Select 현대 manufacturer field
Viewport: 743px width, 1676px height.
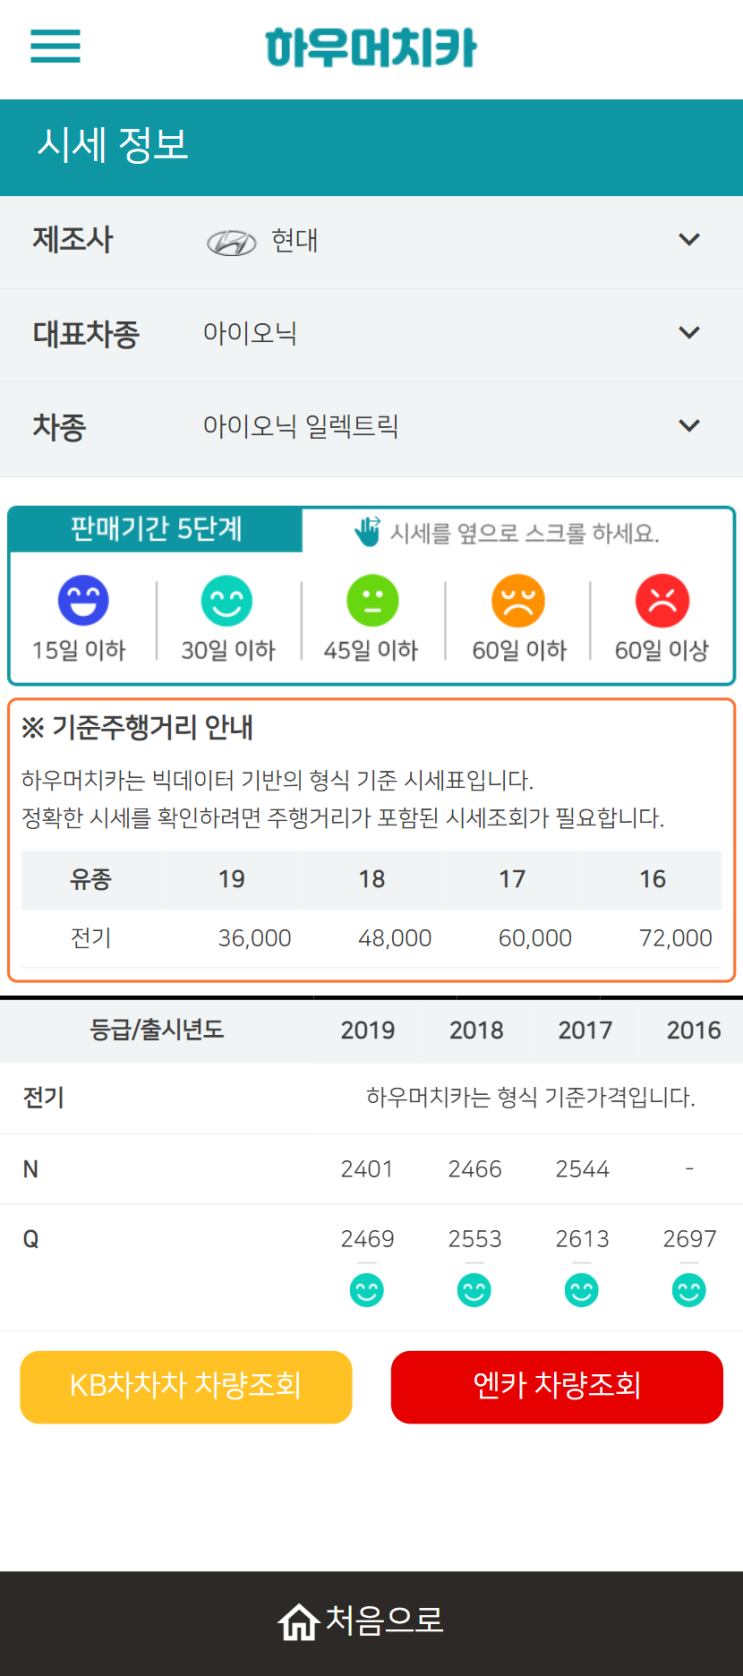(371, 241)
